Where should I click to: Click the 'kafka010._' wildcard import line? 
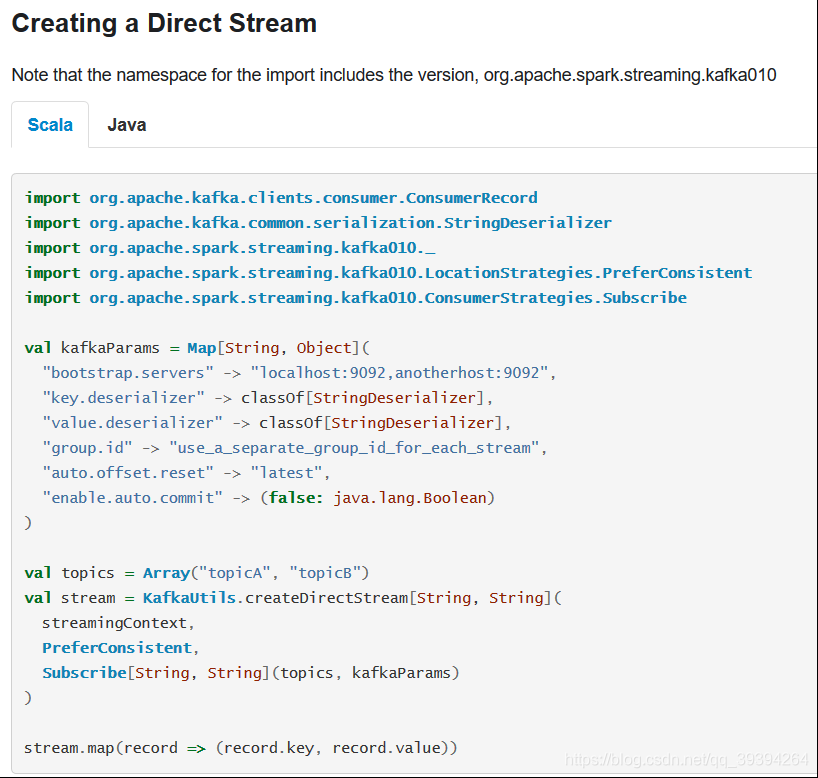[x=230, y=248]
